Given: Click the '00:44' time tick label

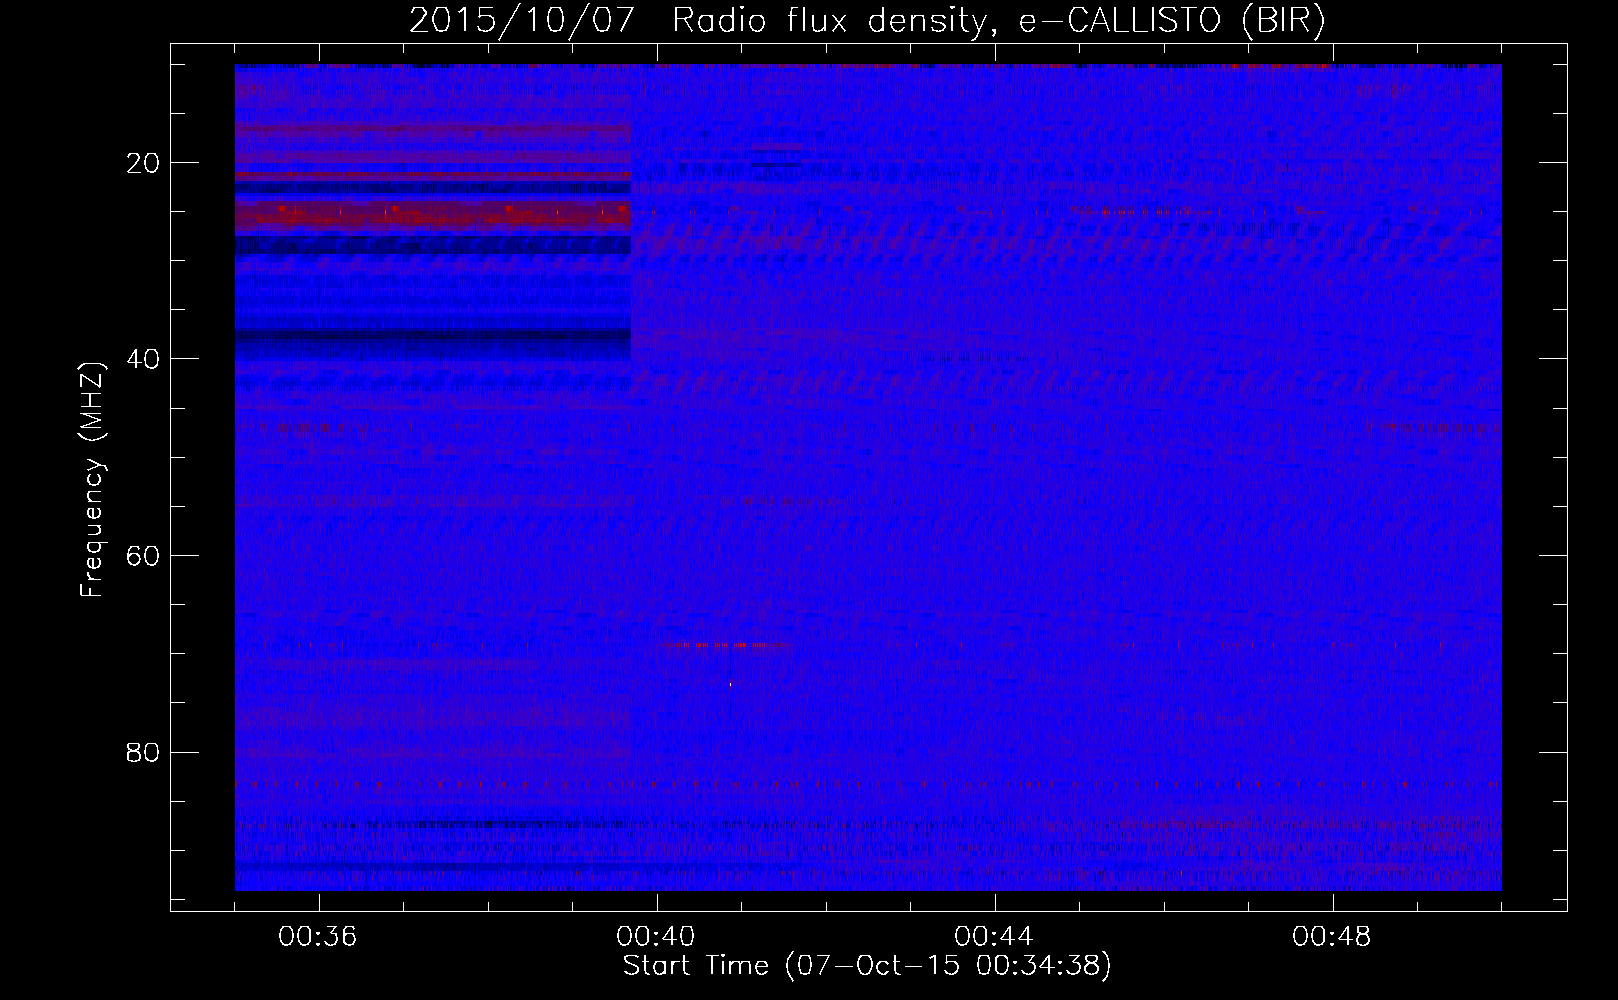Looking at the screenshot, I should point(994,937).
